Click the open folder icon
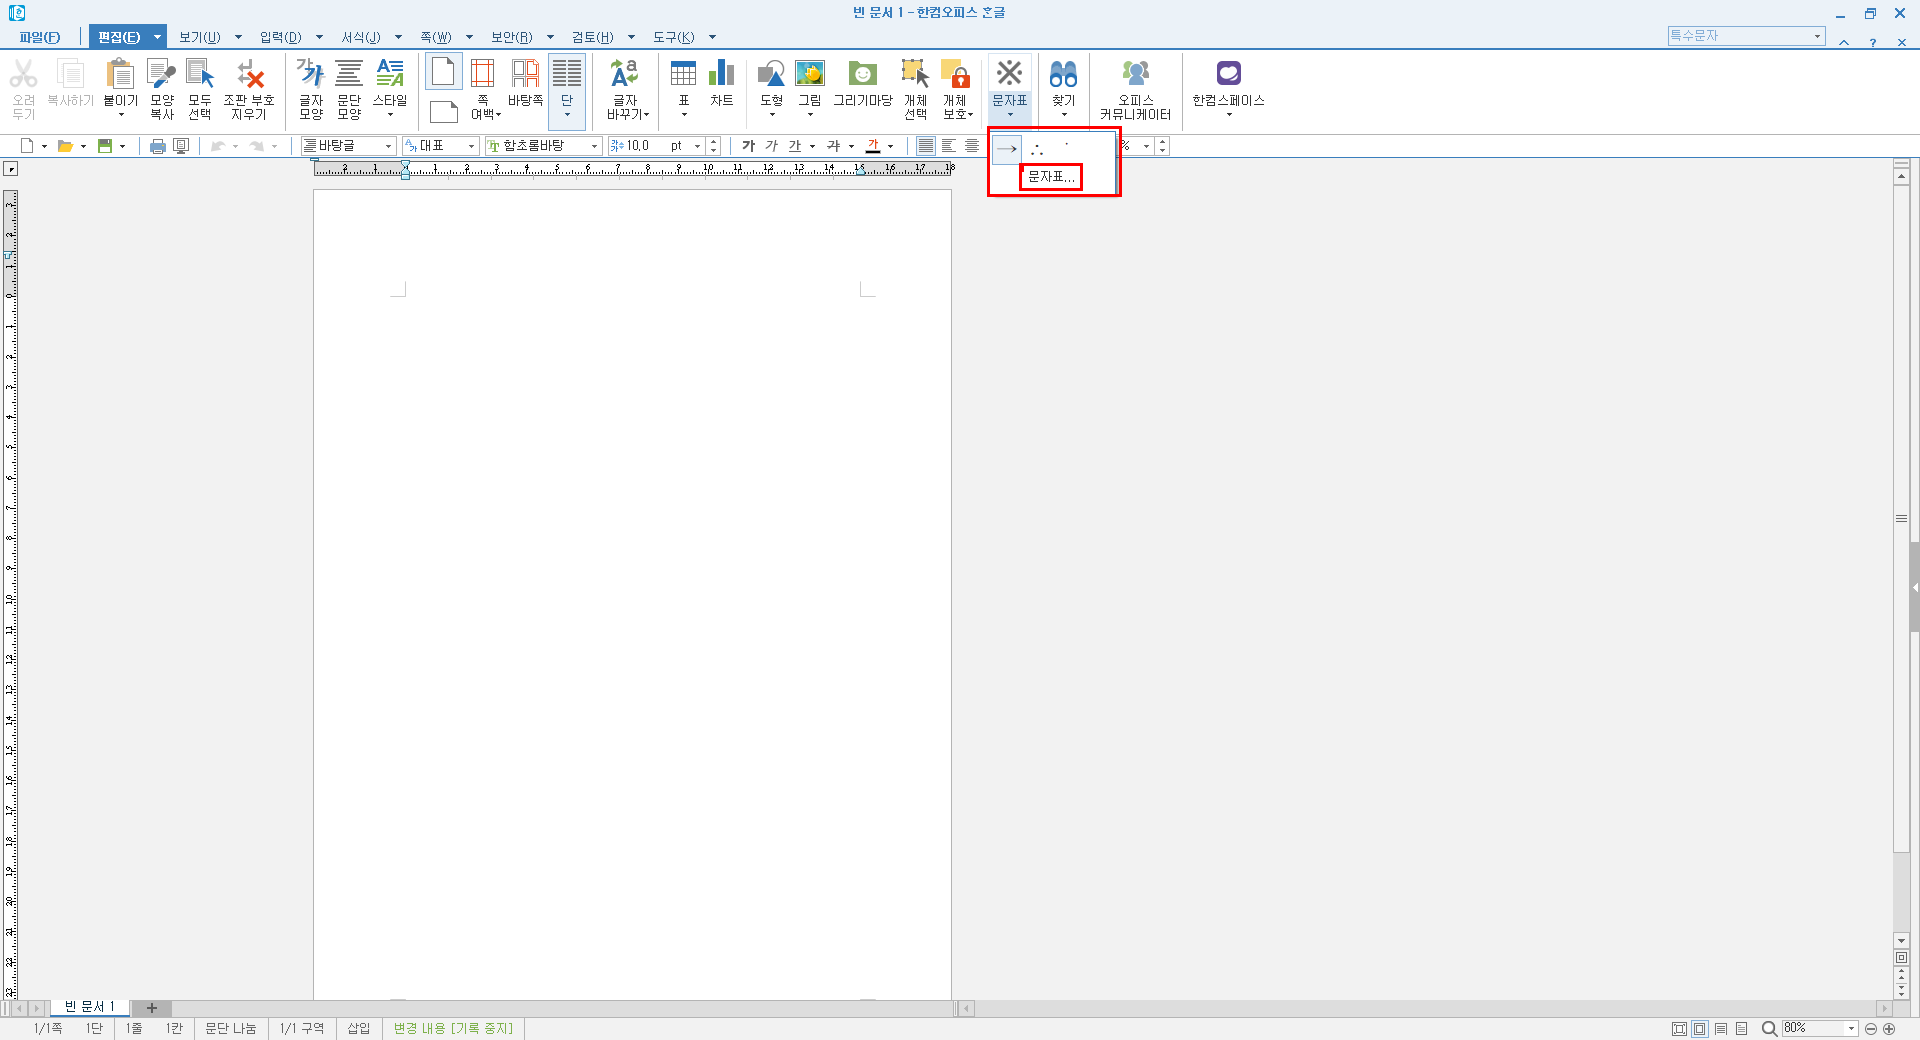The width and height of the screenshot is (1920, 1040). coord(65,146)
